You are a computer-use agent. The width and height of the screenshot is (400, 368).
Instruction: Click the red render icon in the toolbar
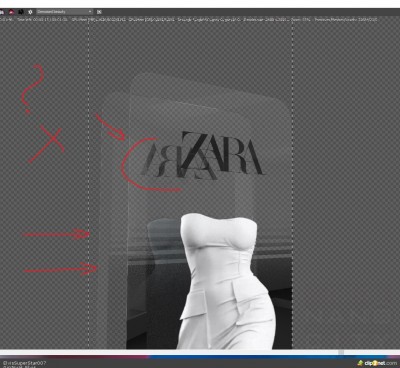coord(11,12)
